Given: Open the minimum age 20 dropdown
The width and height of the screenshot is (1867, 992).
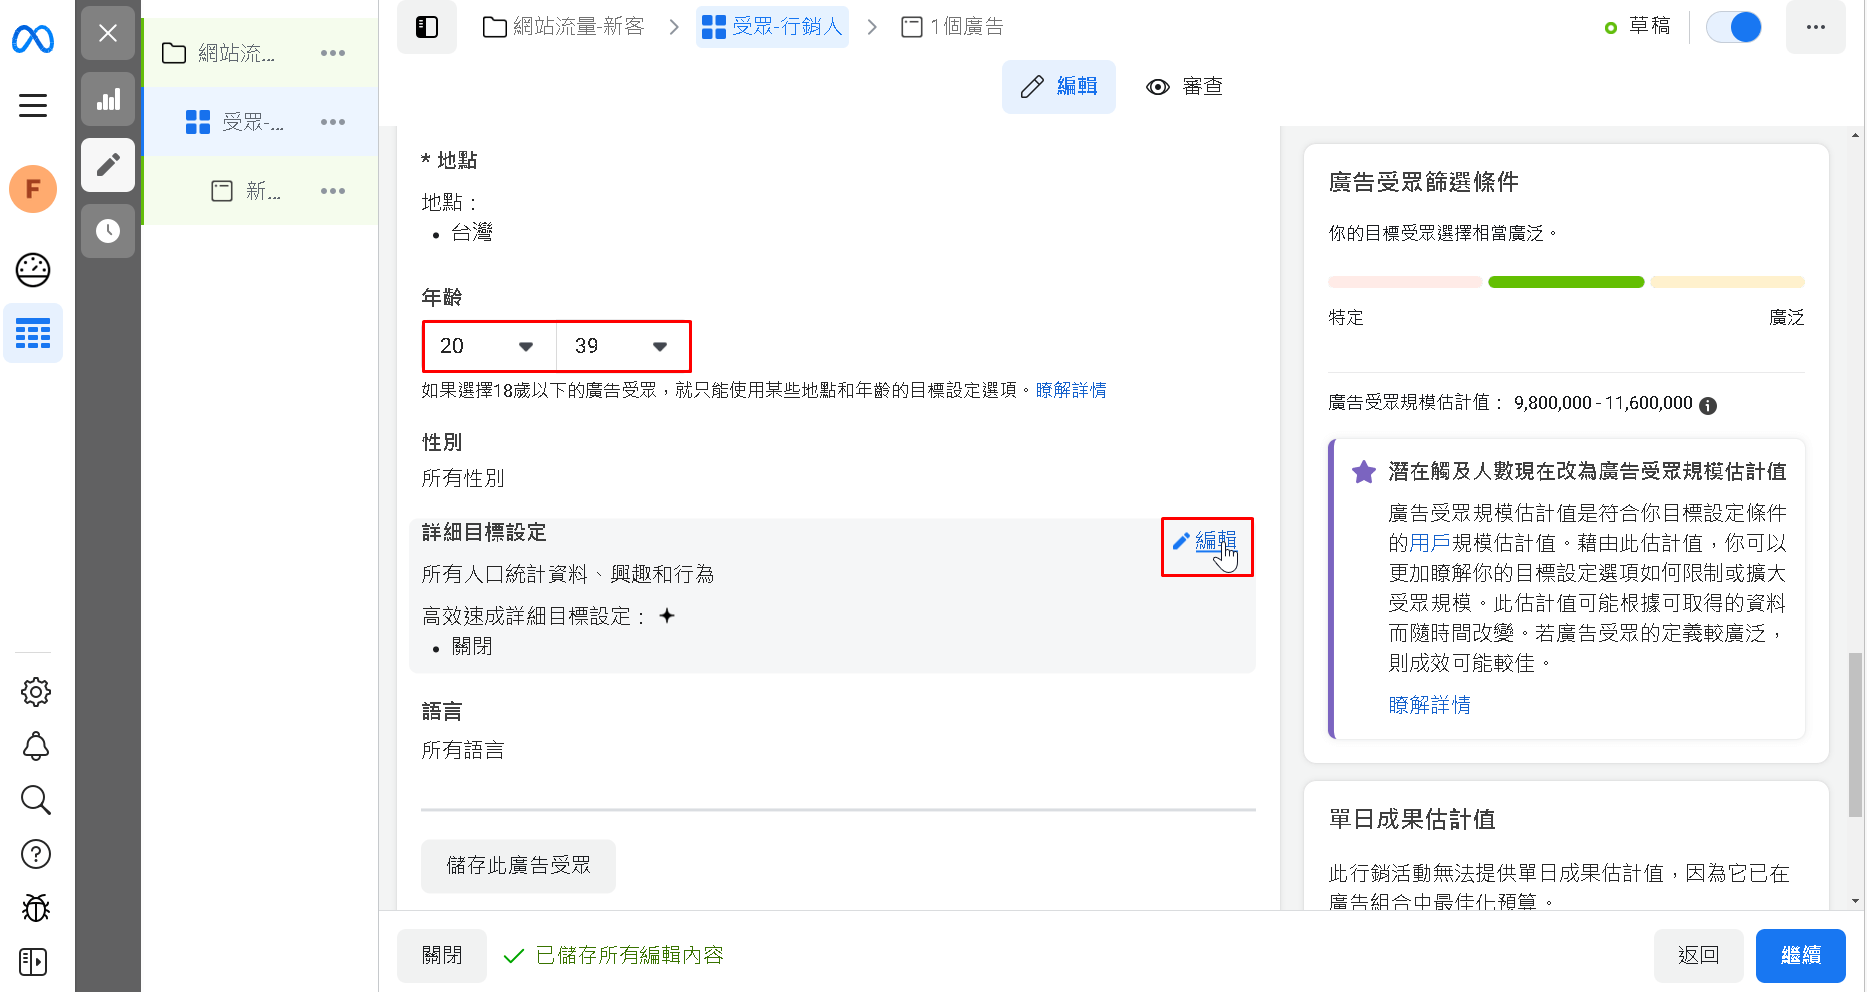Looking at the screenshot, I should pos(489,346).
